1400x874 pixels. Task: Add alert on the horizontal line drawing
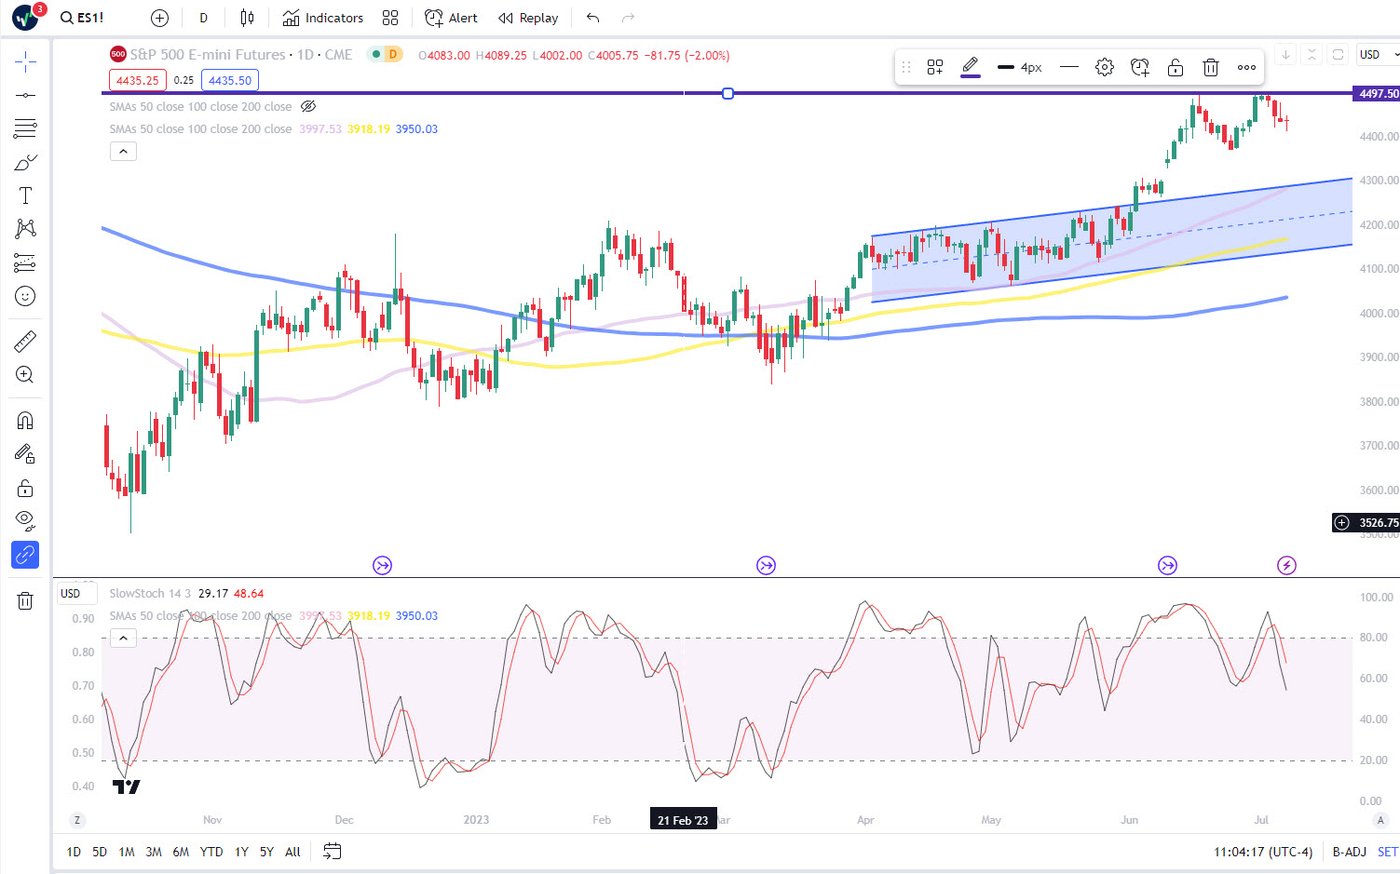pyautogui.click(x=1140, y=67)
